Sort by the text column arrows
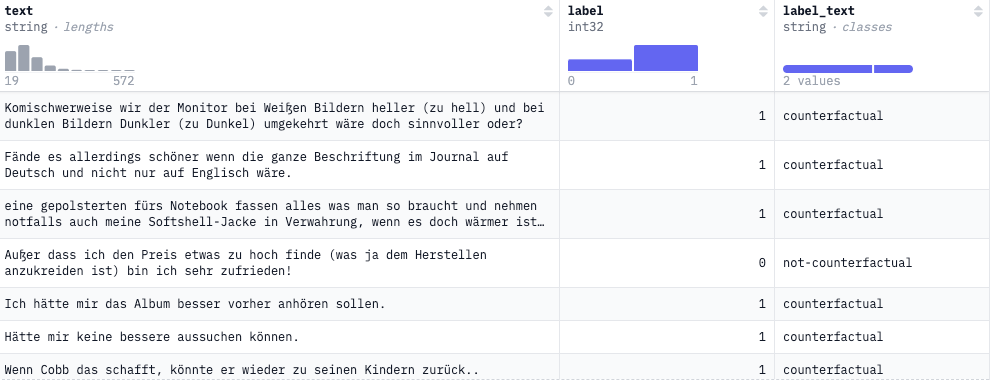This screenshot has height=380, width=990. tap(548, 11)
